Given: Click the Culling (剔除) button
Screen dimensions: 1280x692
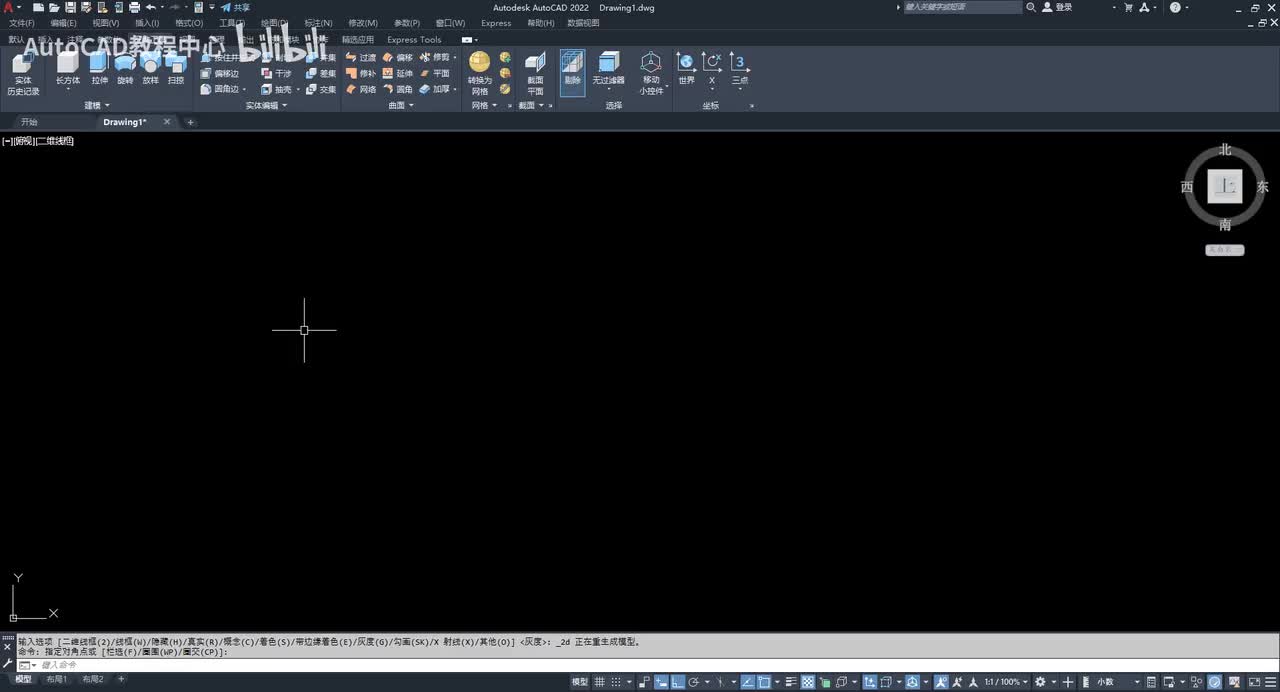Looking at the screenshot, I should click(x=572, y=72).
